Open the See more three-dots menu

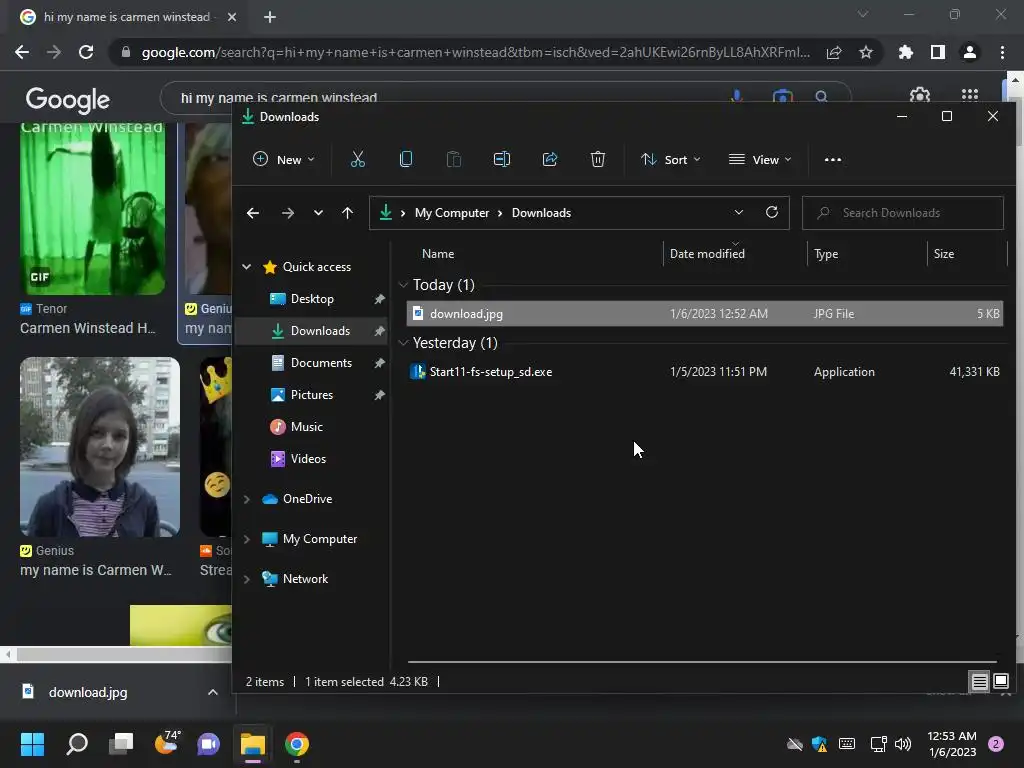[833, 159]
